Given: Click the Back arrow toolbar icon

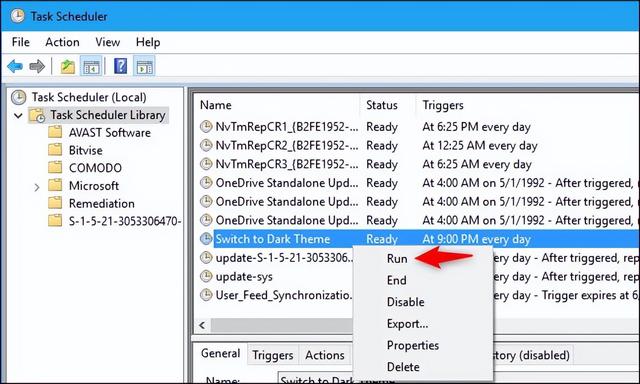Looking at the screenshot, I should point(15,66).
